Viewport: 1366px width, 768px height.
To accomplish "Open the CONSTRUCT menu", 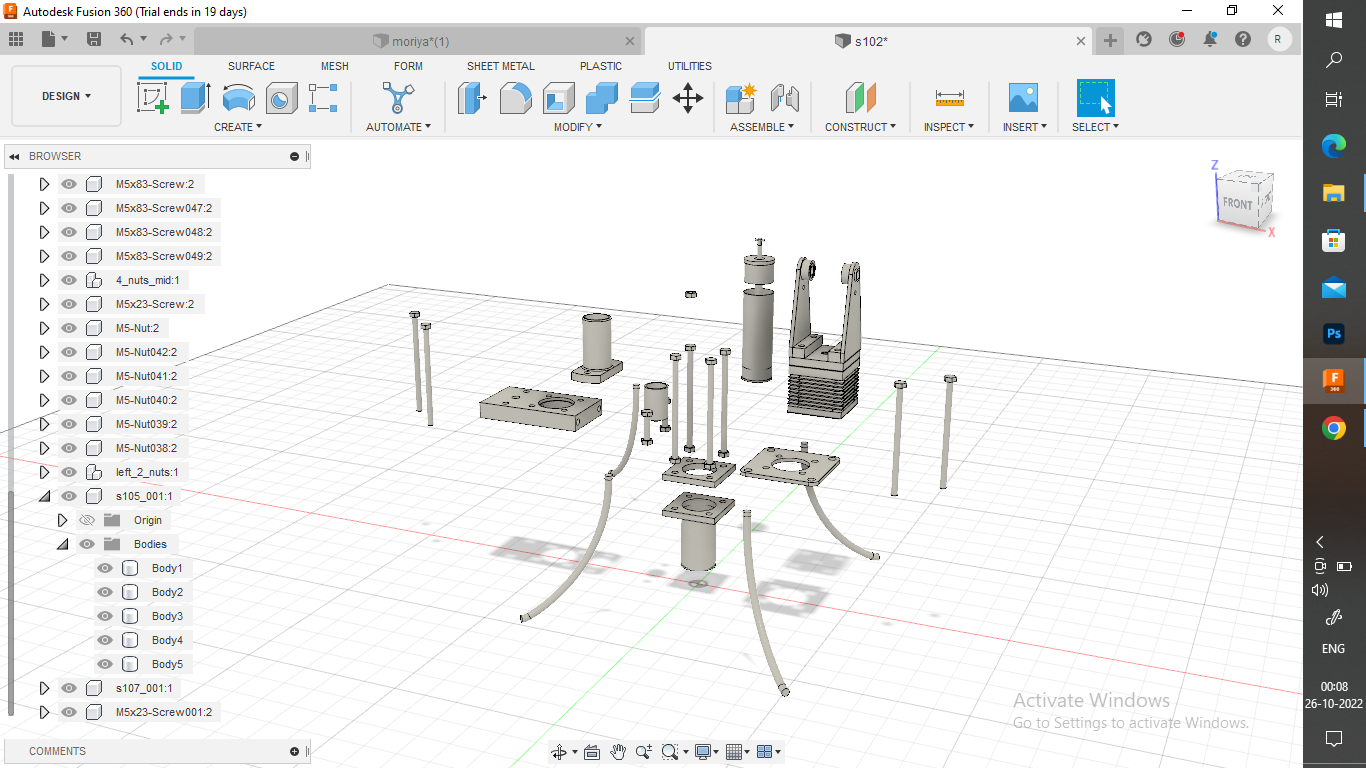I will 859,127.
